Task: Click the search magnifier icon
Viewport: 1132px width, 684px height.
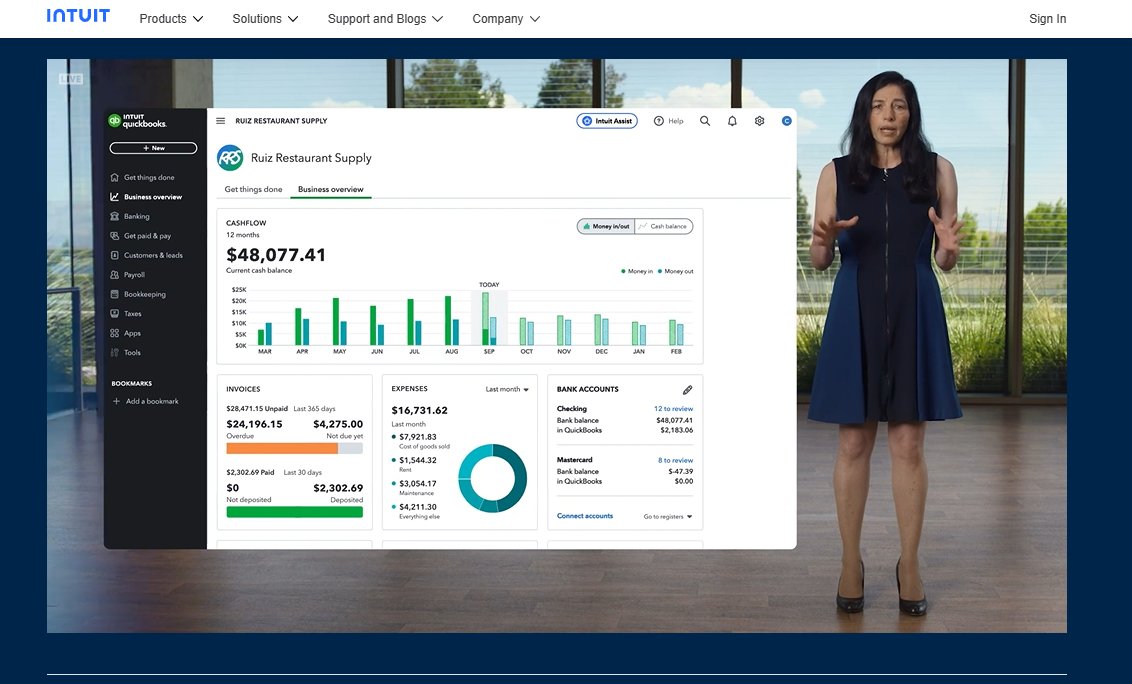Action: click(x=705, y=121)
